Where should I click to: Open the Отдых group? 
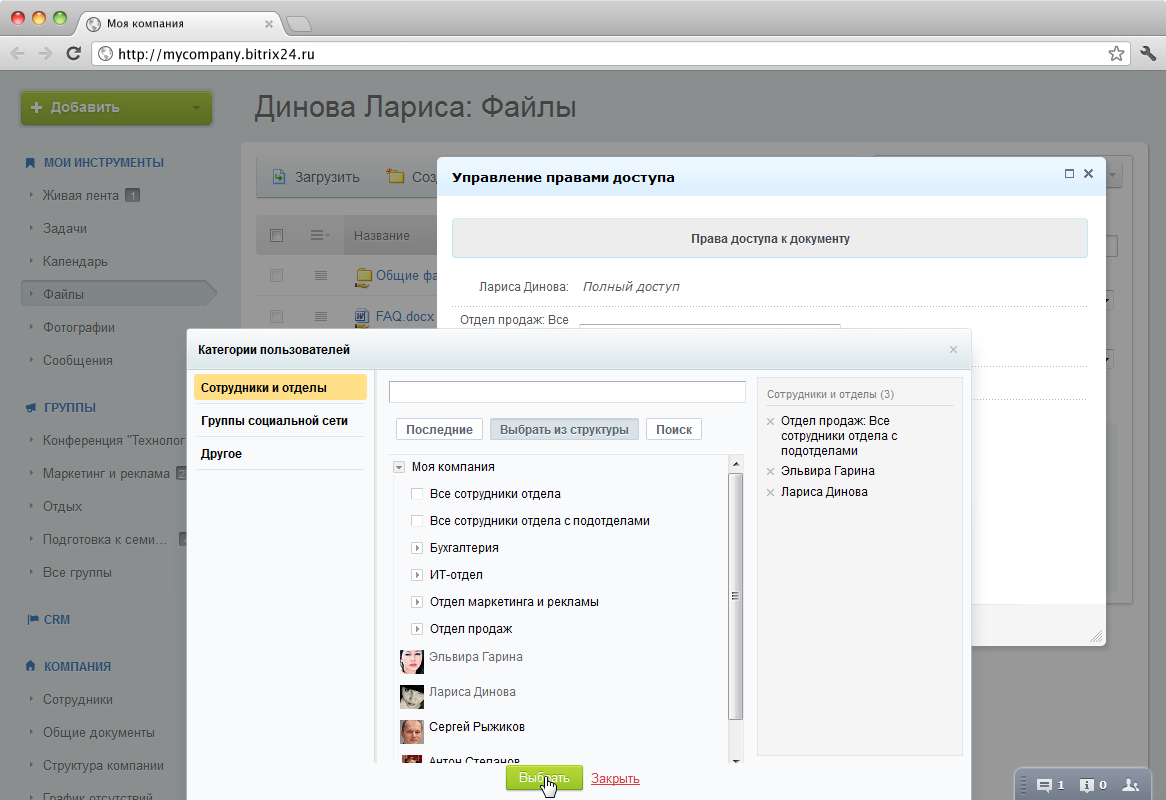point(62,506)
